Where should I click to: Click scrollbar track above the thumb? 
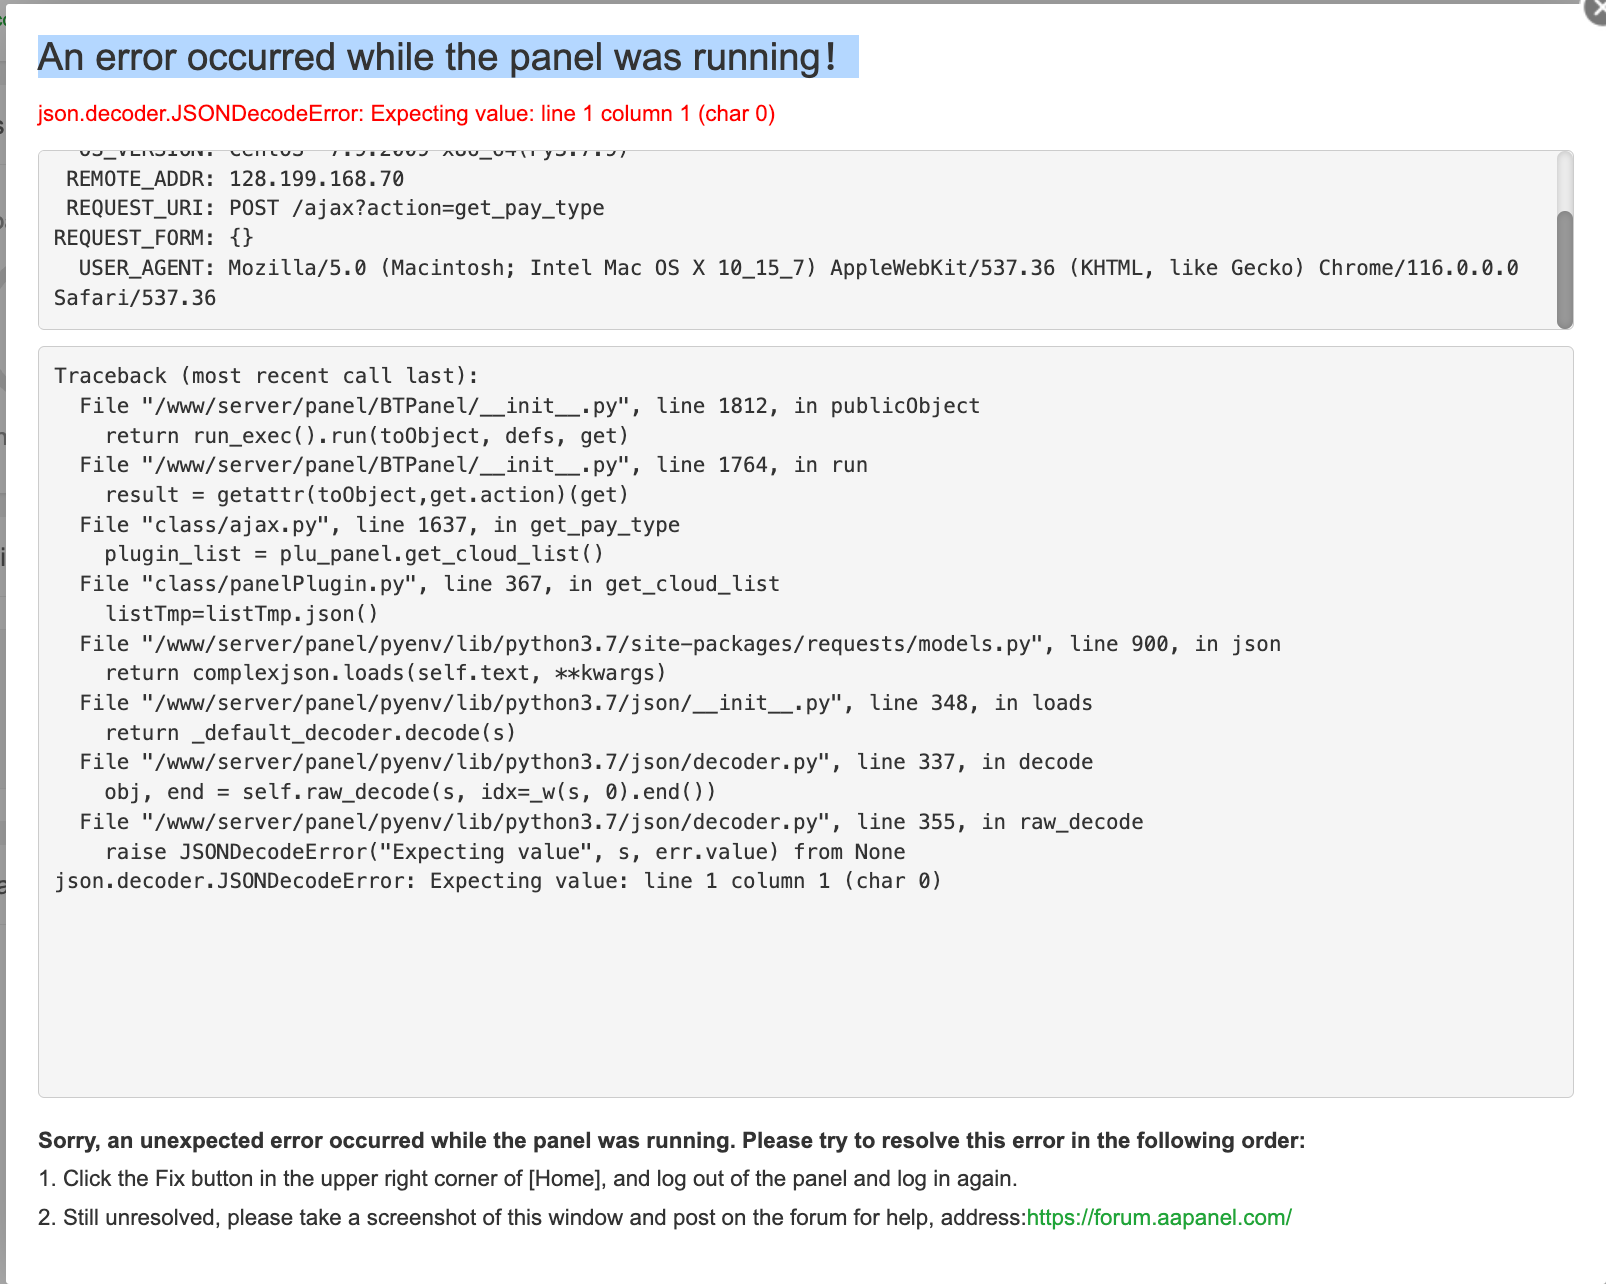pos(1565,180)
